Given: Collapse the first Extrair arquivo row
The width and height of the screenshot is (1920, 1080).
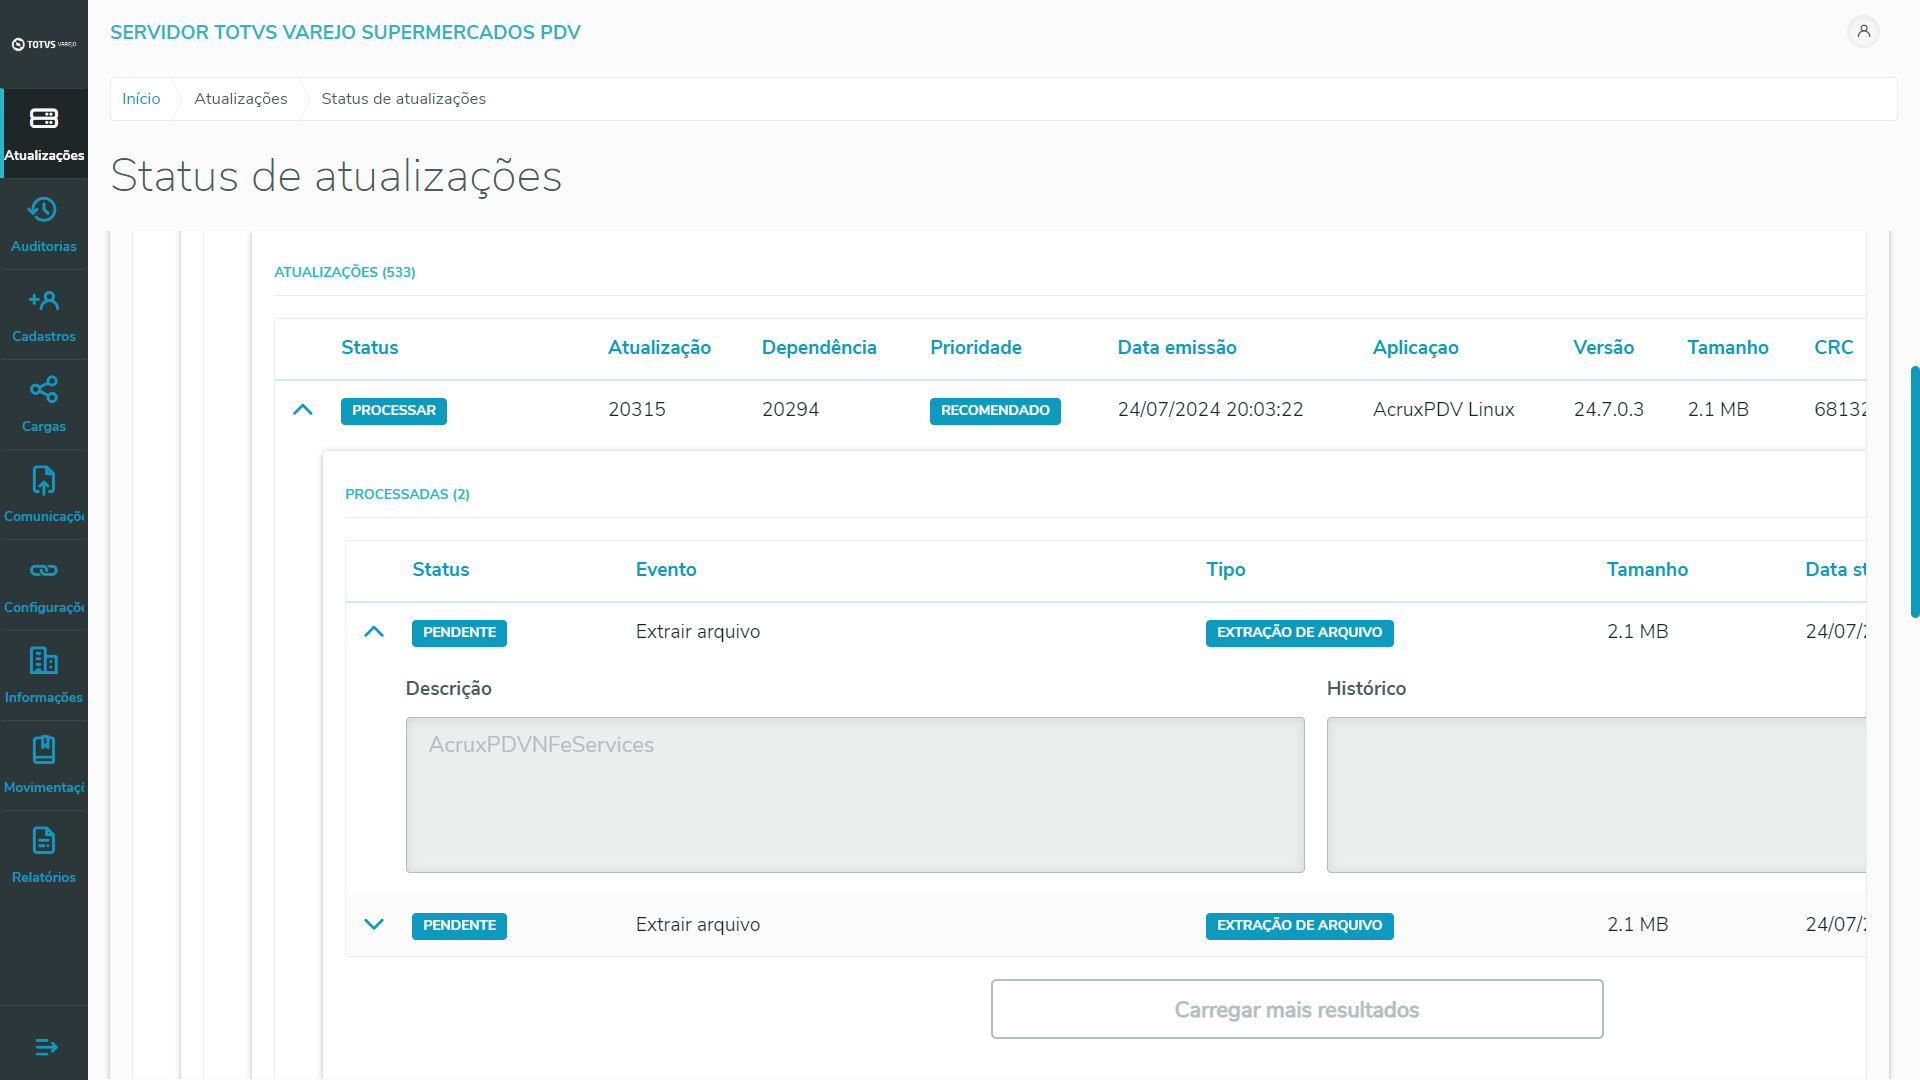Looking at the screenshot, I should (374, 632).
